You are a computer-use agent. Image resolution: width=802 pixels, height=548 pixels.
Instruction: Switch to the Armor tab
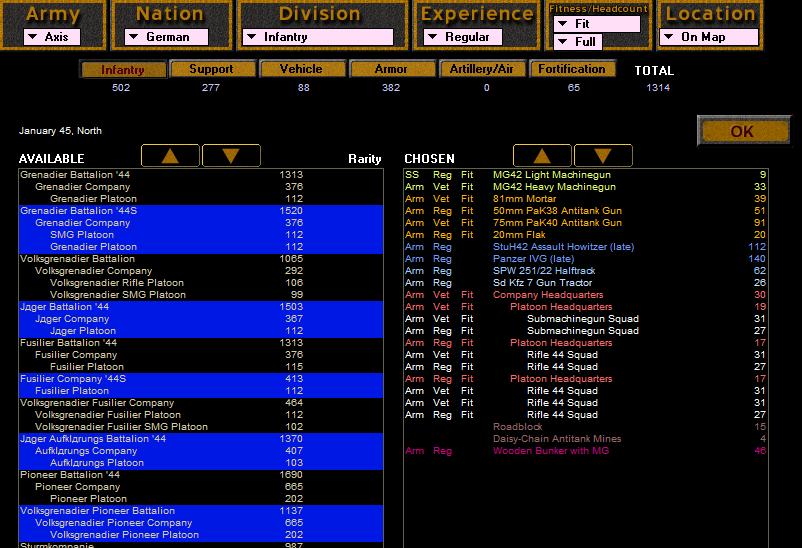392,69
